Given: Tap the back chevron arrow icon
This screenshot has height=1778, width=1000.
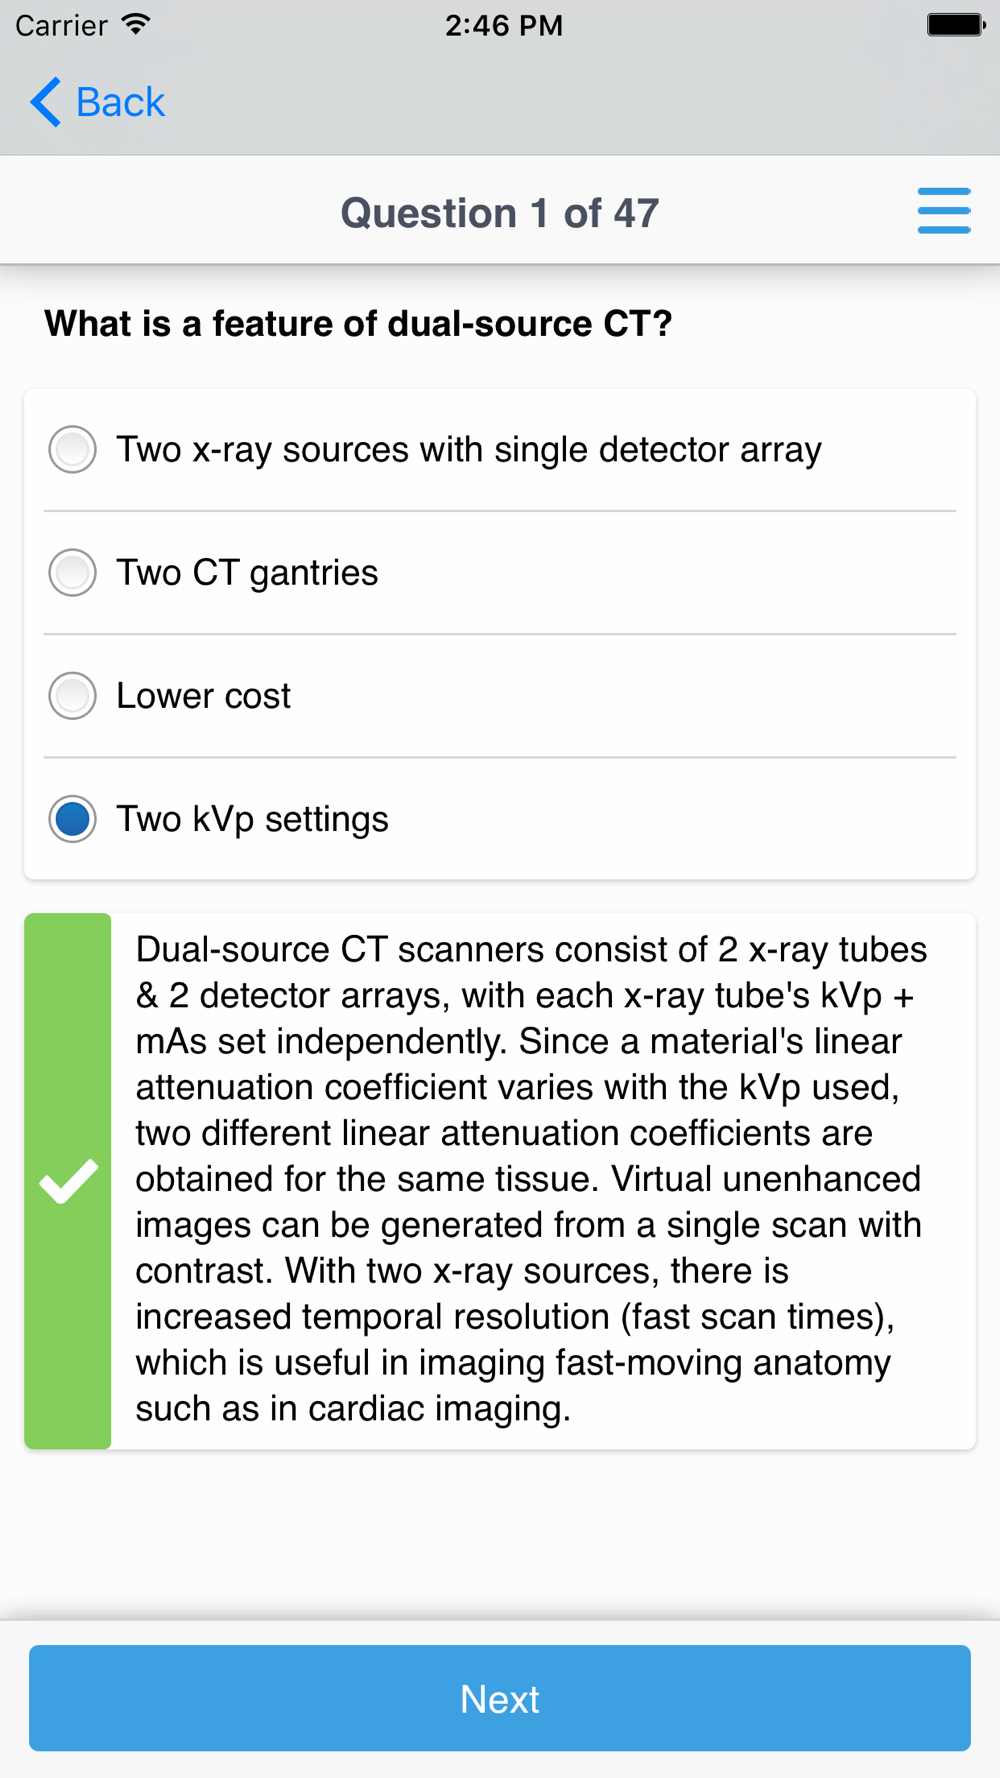Looking at the screenshot, I should click(x=46, y=102).
